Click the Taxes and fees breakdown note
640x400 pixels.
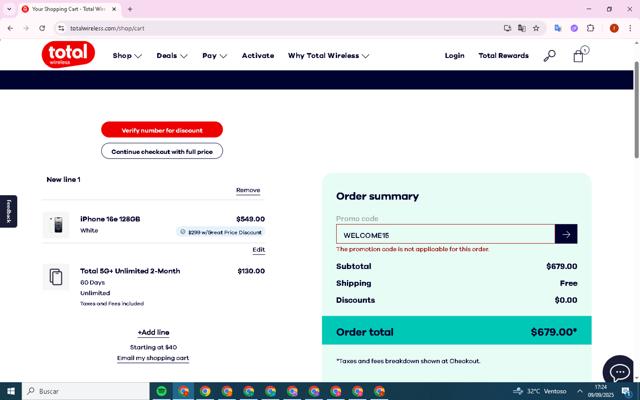pos(408,361)
